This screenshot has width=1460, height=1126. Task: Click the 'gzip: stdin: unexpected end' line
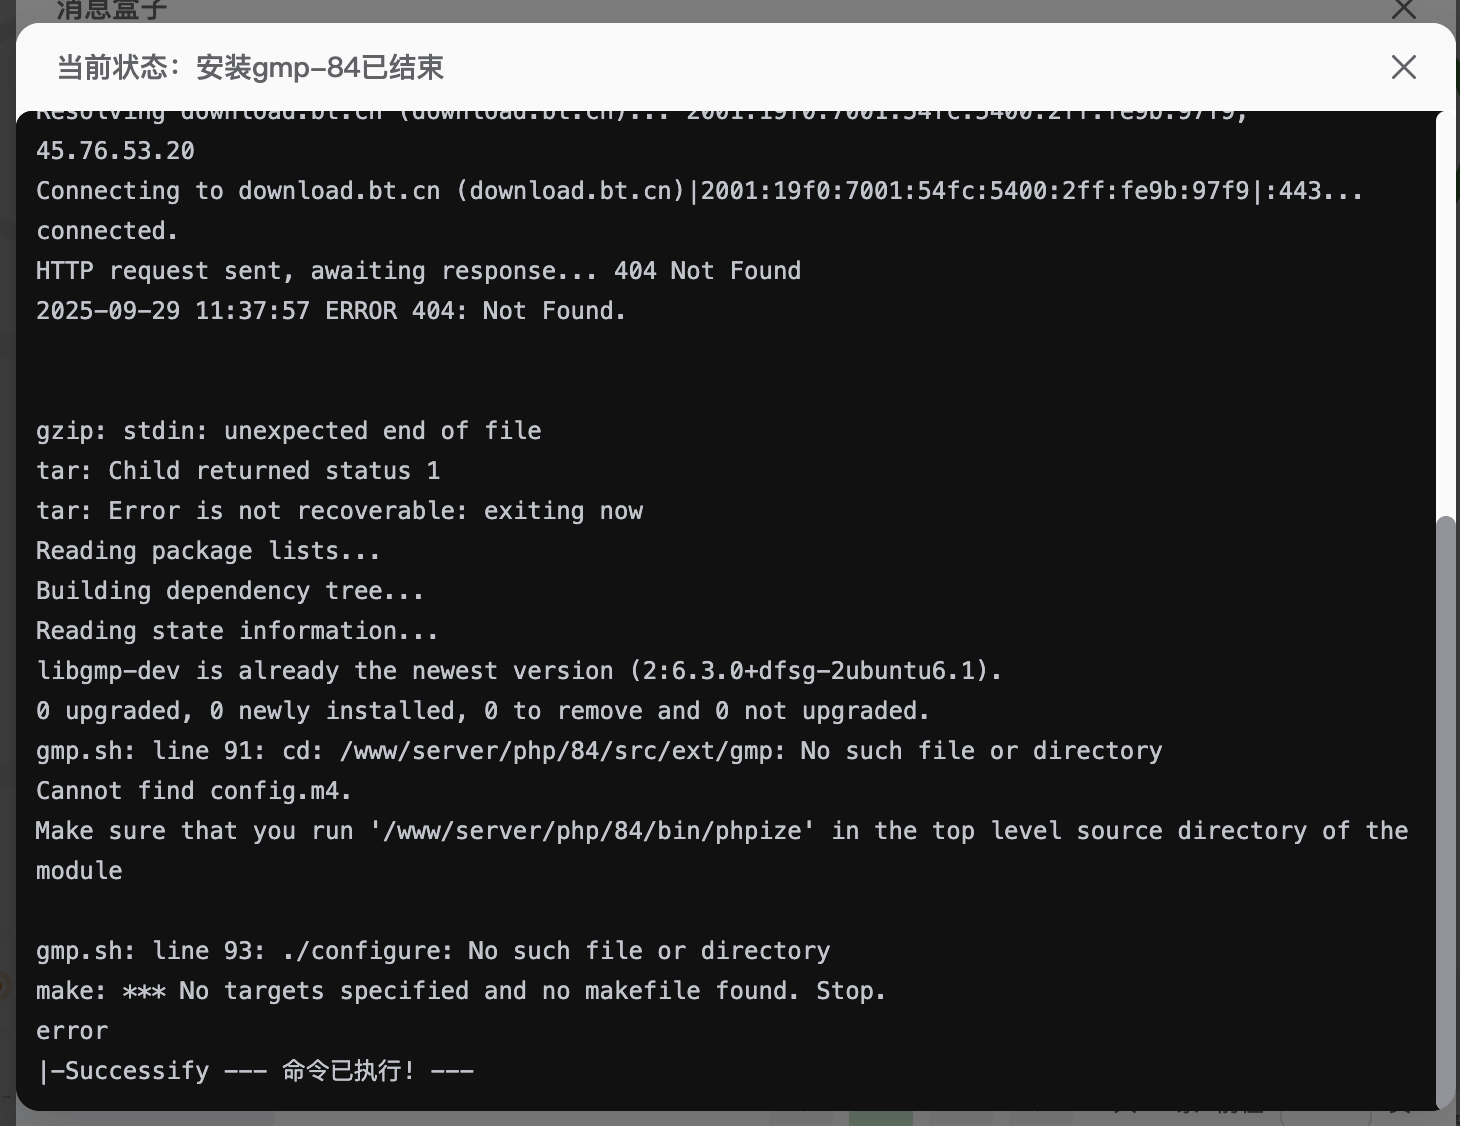tap(288, 431)
